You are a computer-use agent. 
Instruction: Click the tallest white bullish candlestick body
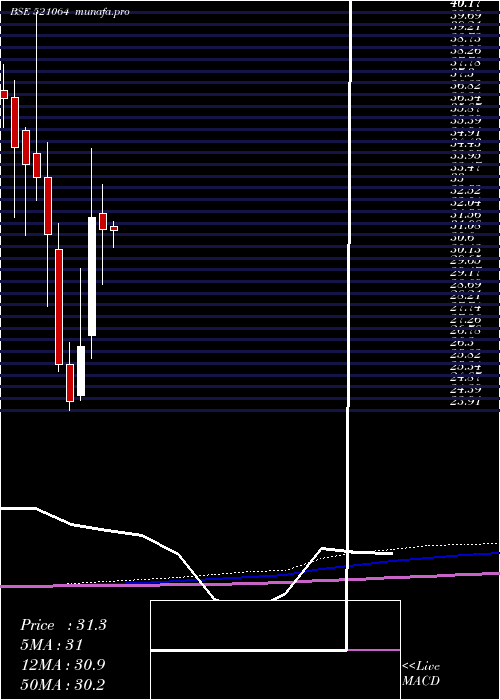tap(92, 276)
